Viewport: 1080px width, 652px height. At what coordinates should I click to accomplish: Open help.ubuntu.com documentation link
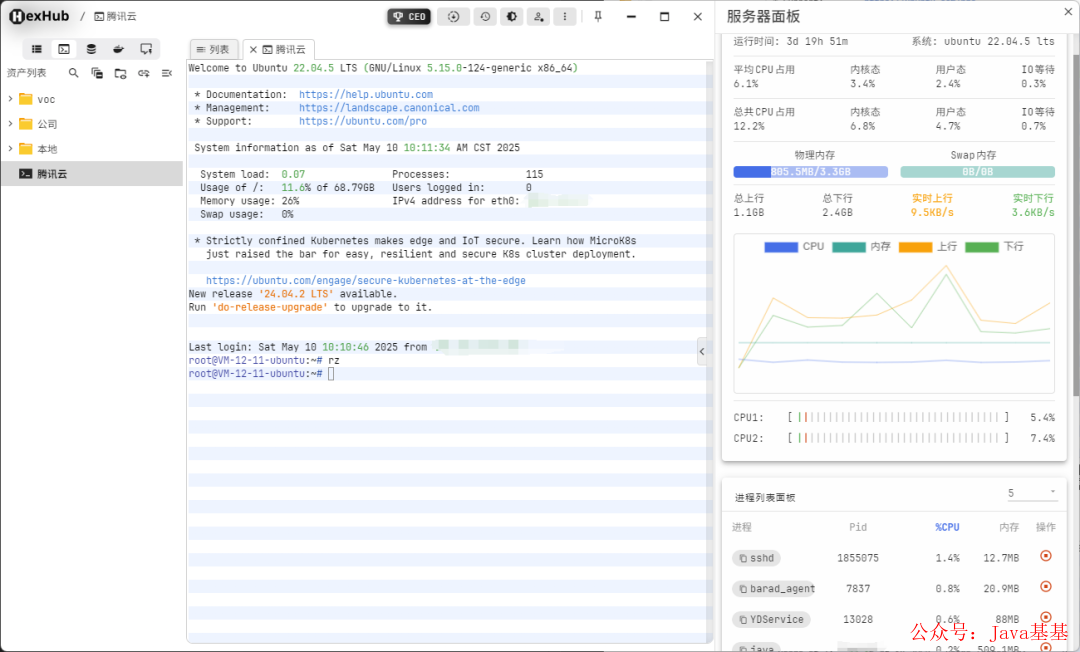click(366, 94)
